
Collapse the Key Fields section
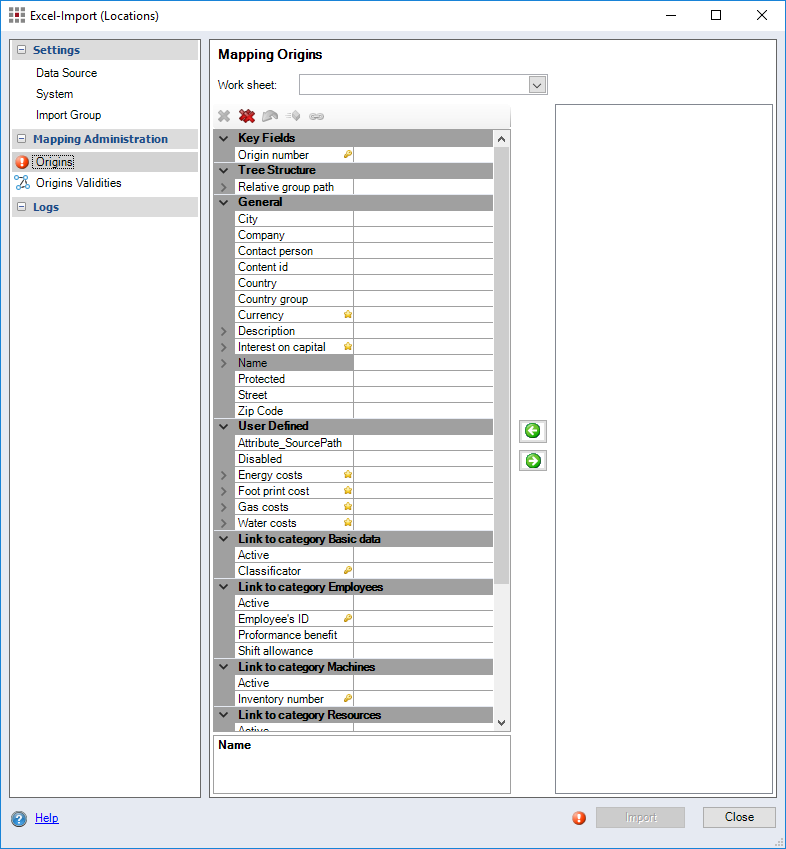pyautogui.click(x=224, y=139)
